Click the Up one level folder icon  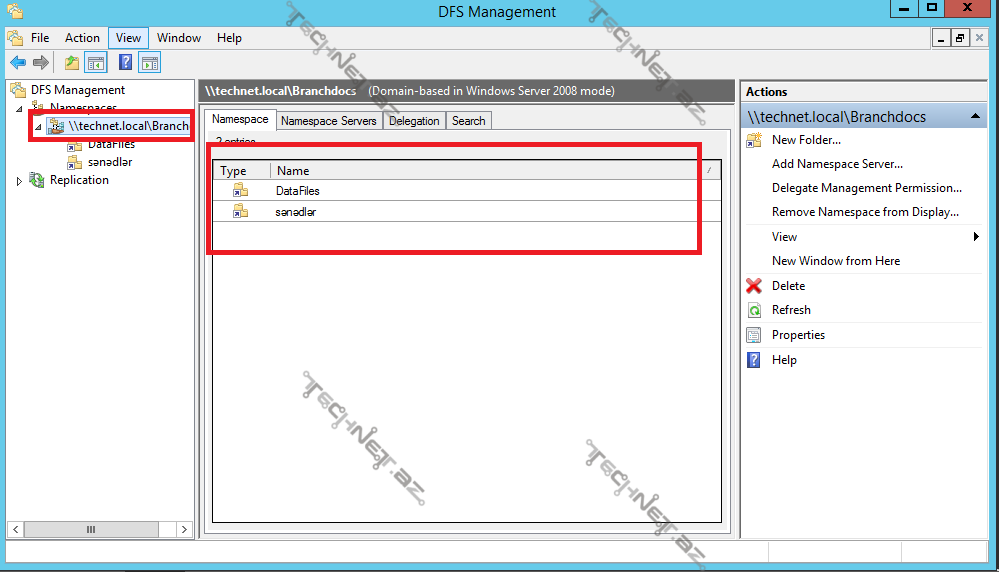(x=72, y=63)
